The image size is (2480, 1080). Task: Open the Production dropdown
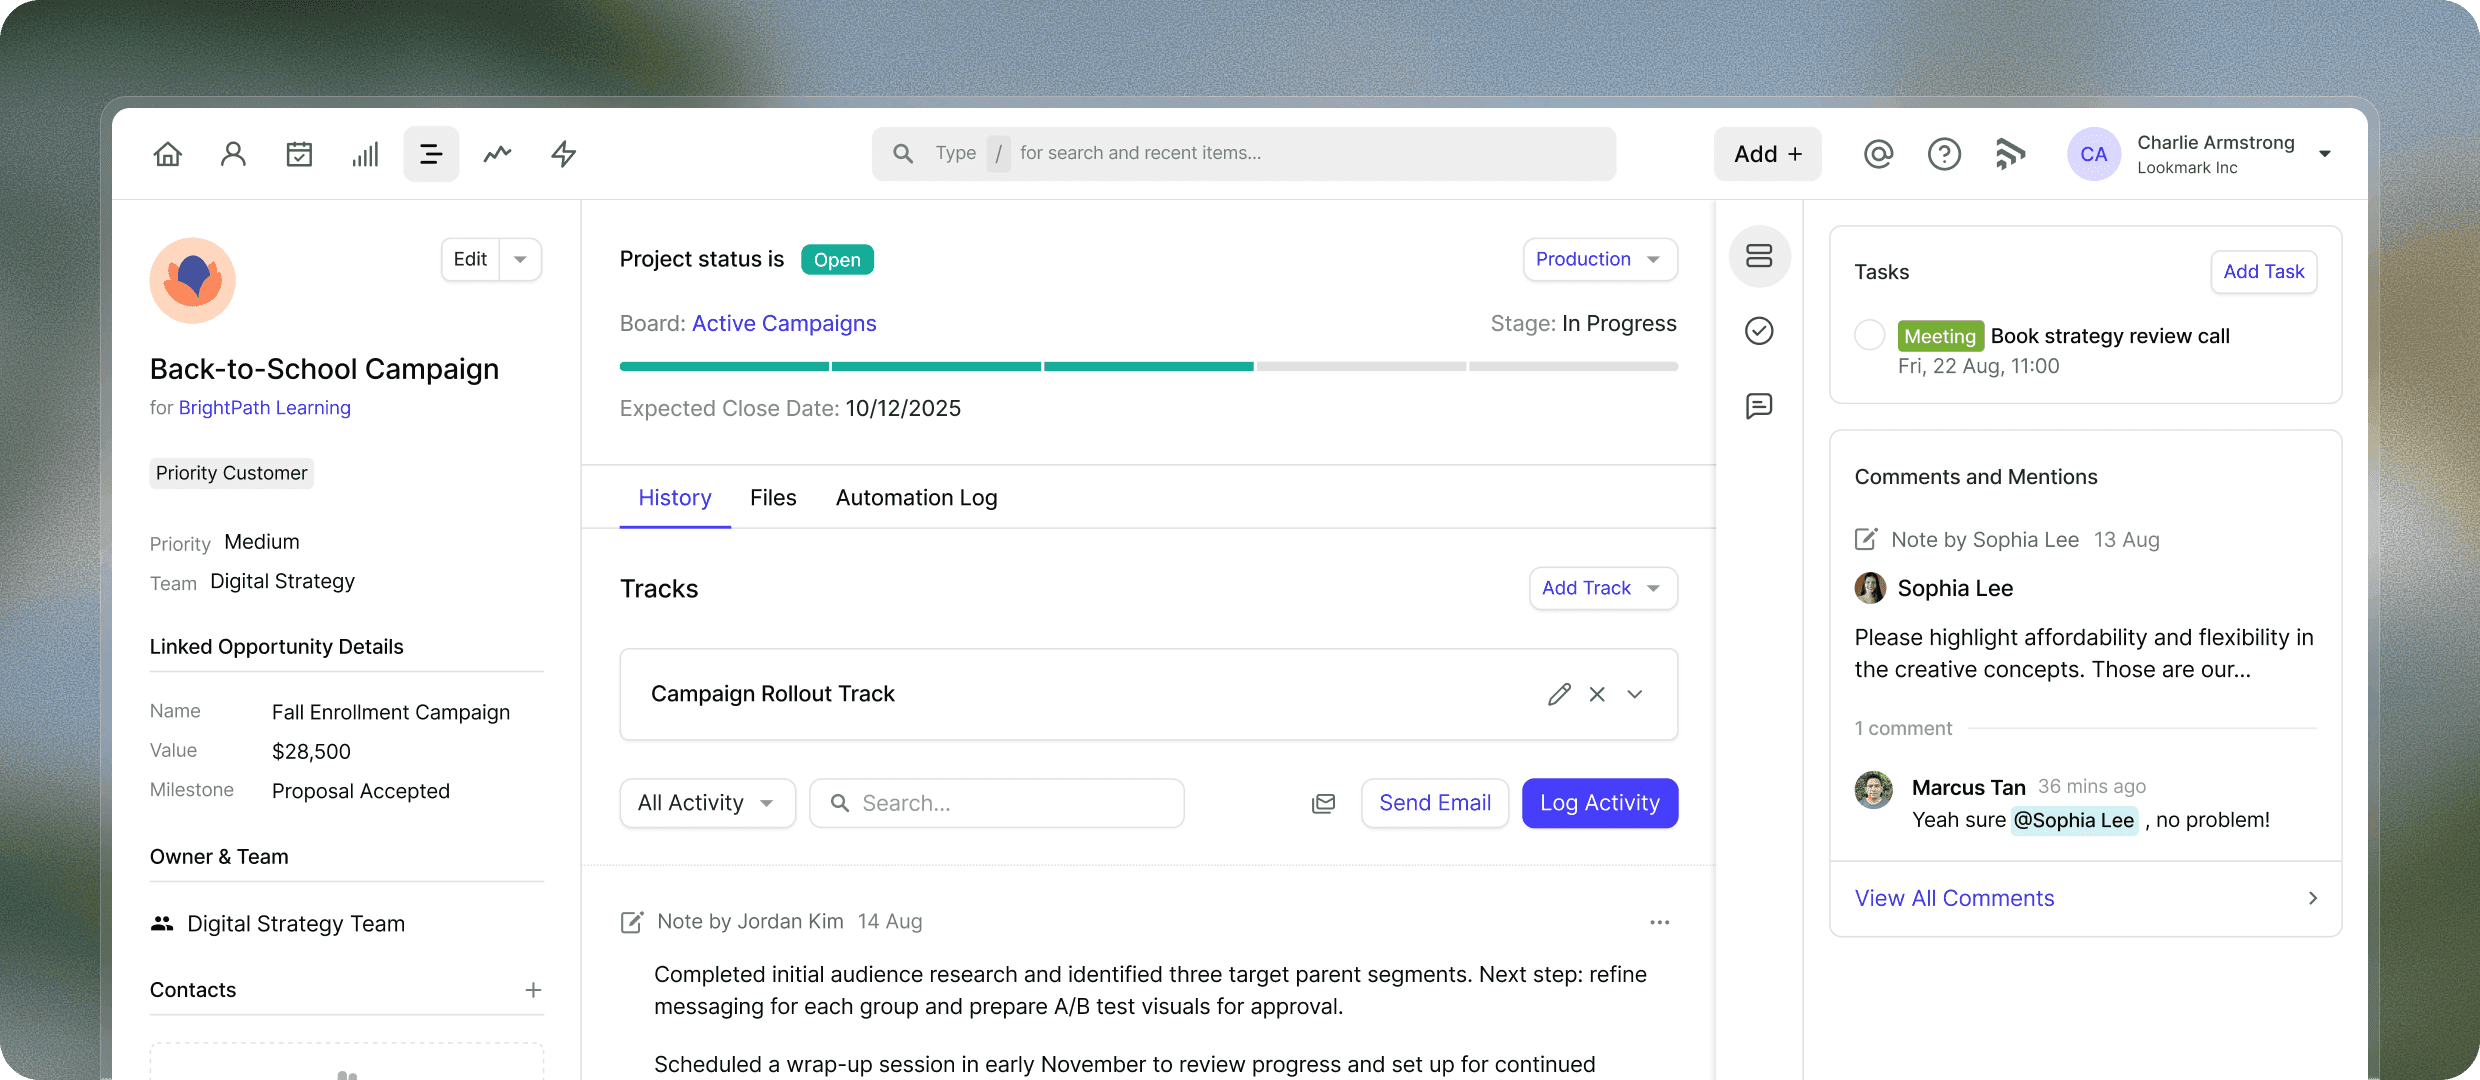1599,259
